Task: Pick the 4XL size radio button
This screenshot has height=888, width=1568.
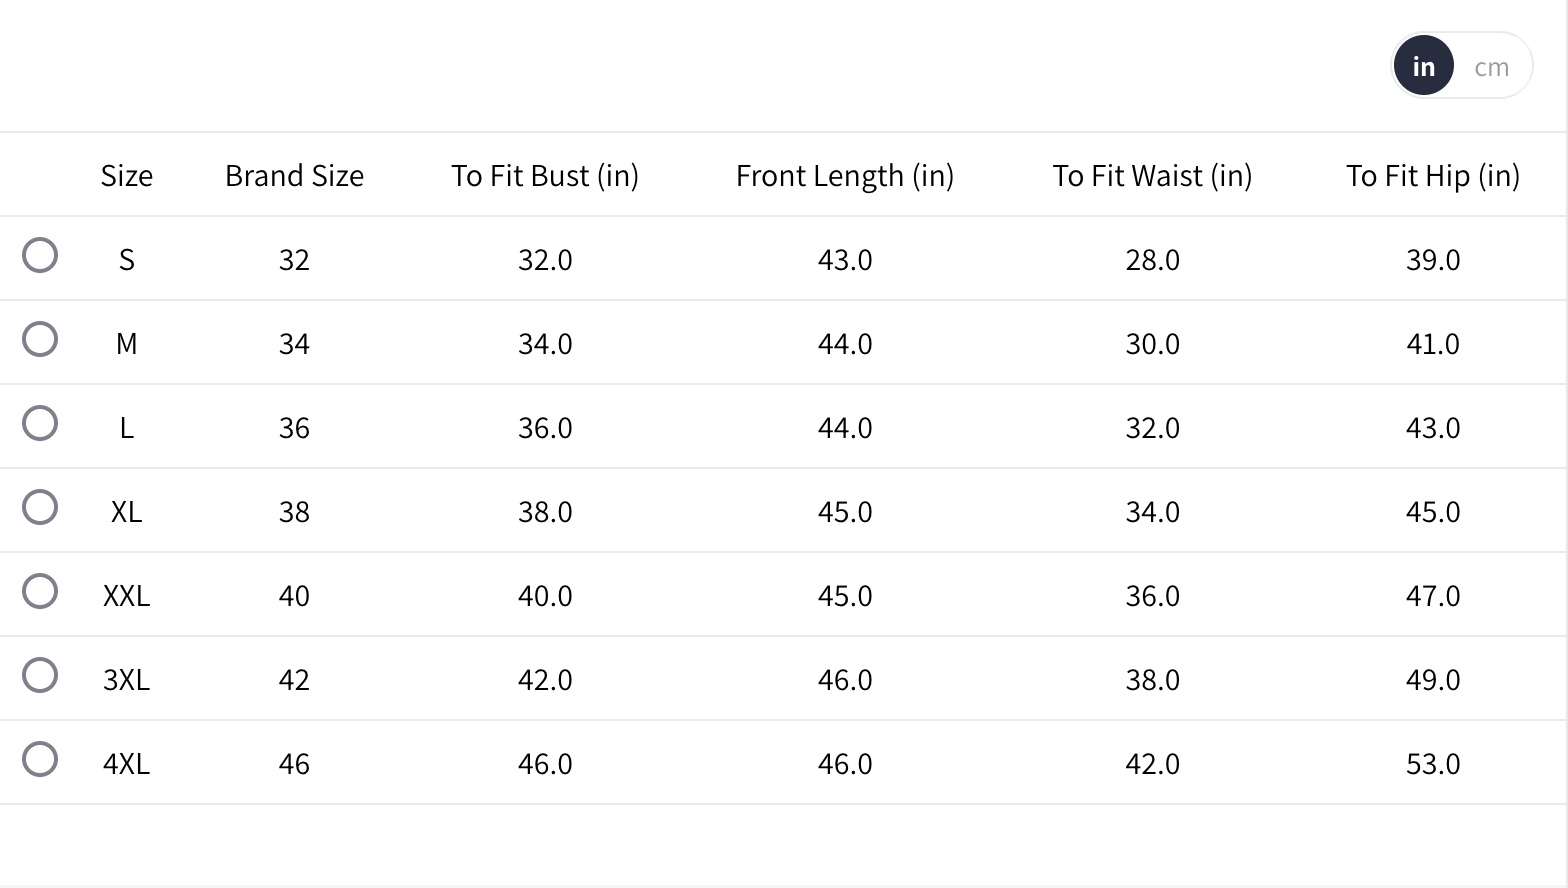Action: [x=40, y=760]
